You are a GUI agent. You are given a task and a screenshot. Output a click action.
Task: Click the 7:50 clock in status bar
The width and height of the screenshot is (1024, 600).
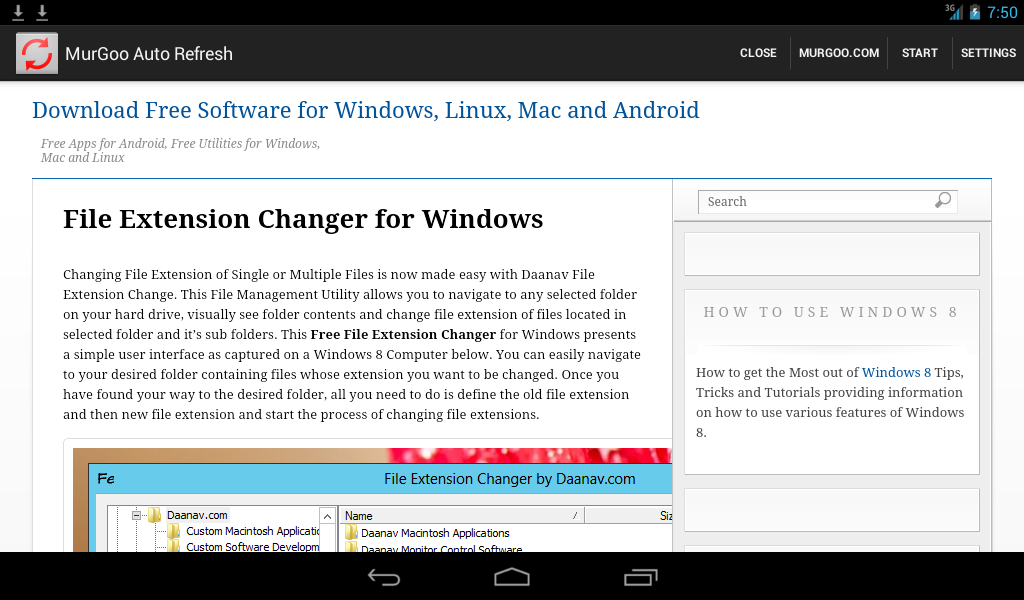1002,12
